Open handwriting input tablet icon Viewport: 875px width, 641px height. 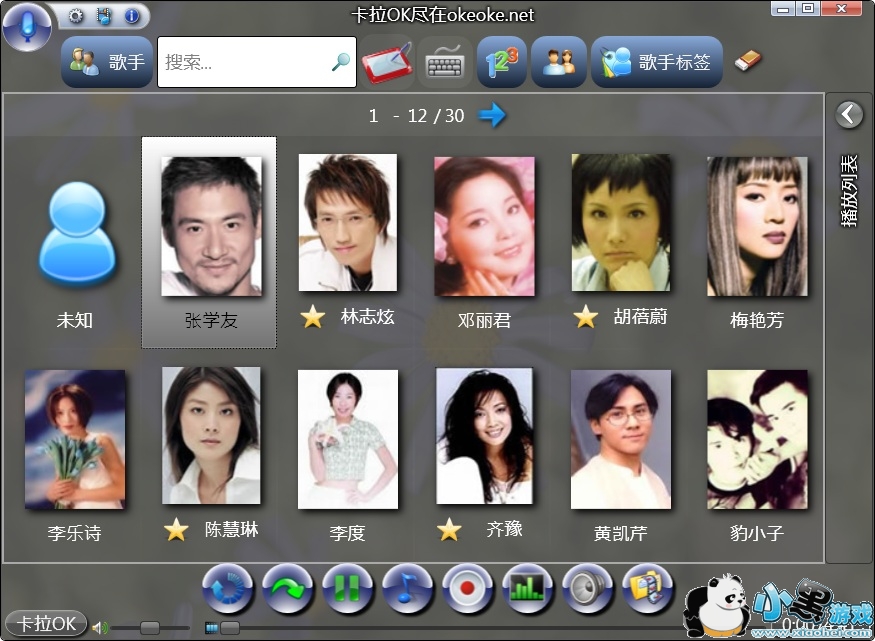(x=387, y=62)
